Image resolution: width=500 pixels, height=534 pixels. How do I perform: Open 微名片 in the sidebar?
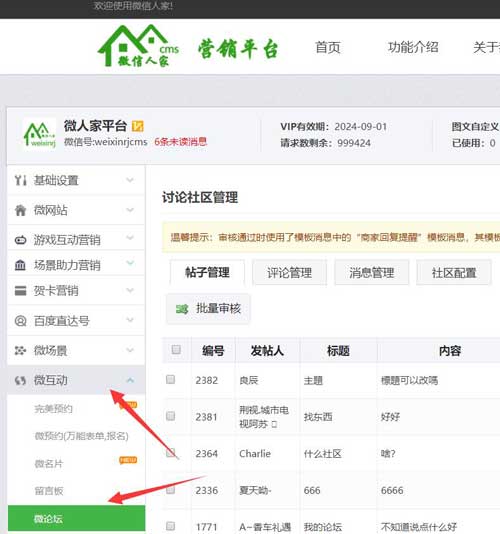tap(48, 464)
